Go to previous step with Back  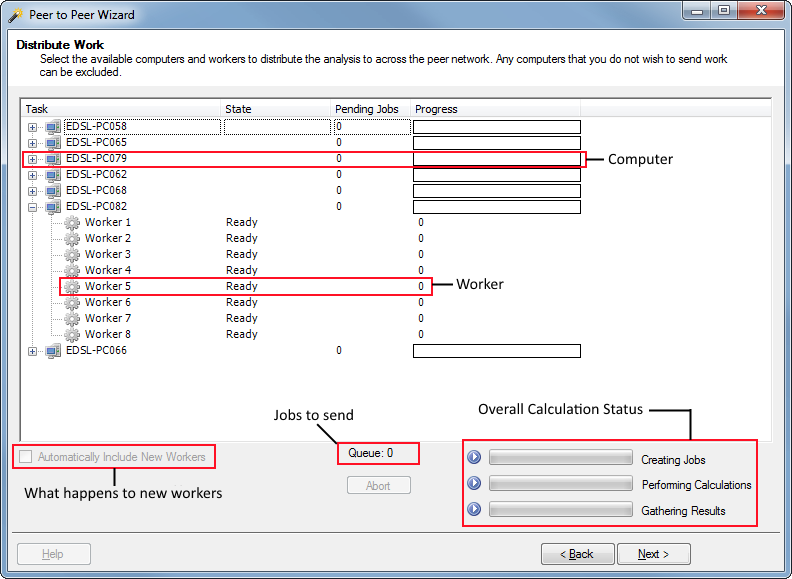point(577,554)
